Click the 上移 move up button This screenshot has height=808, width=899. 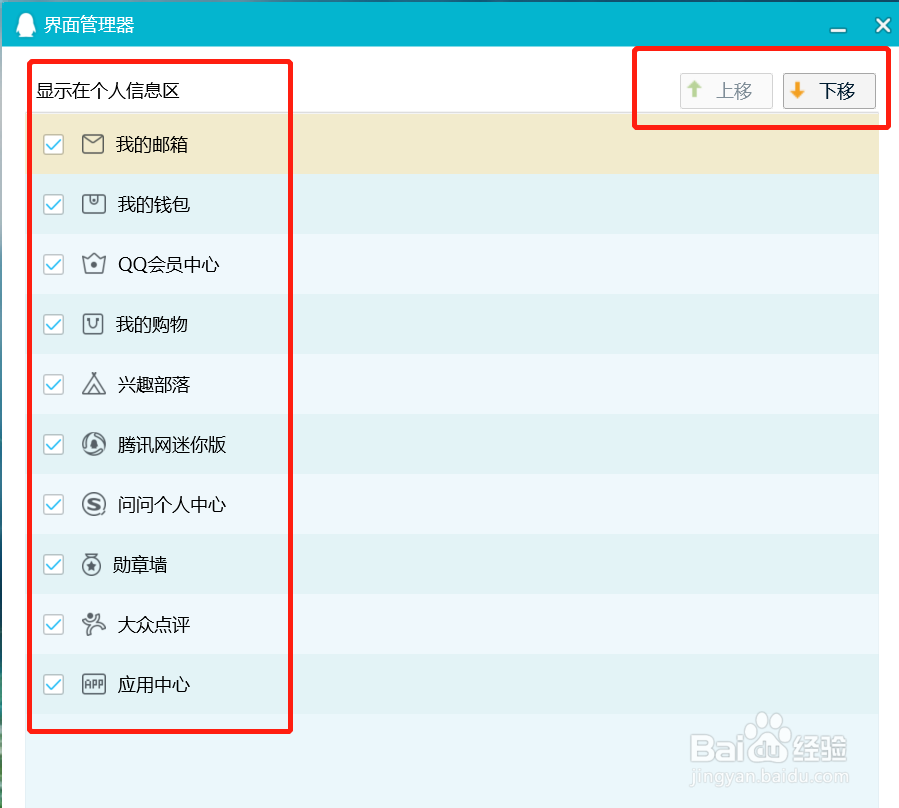726,91
